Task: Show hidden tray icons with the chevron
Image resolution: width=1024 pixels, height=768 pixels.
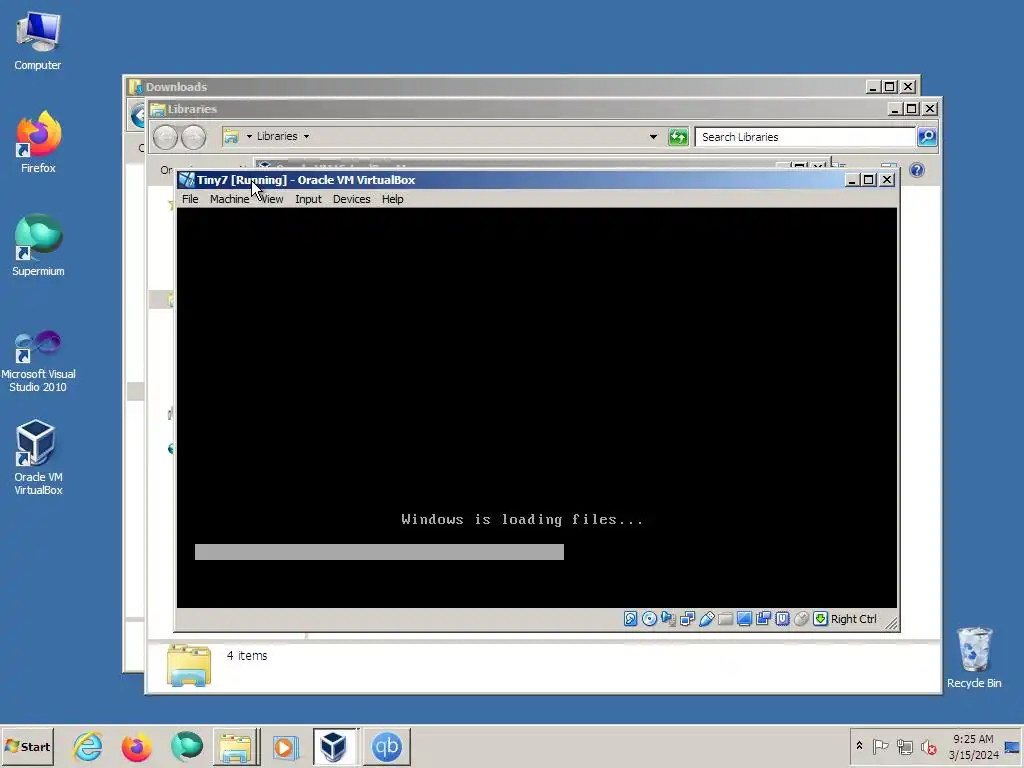Action: click(859, 746)
